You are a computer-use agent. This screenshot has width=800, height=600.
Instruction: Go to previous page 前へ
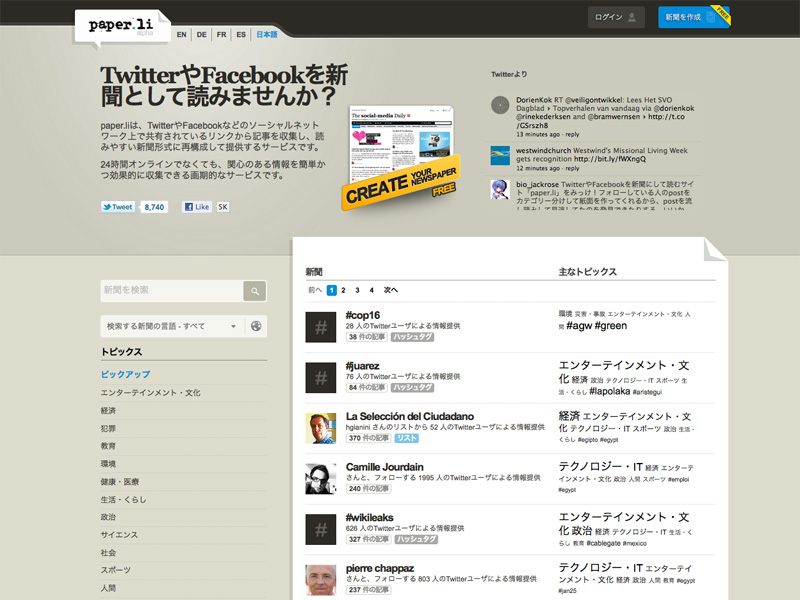tap(315, 290)
